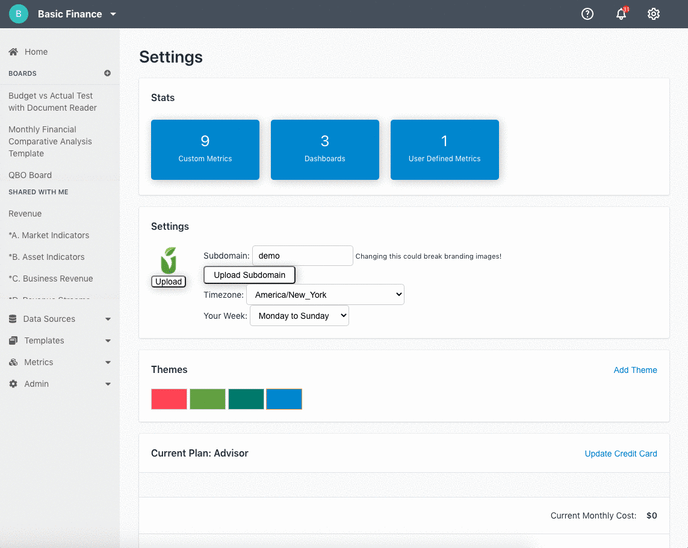Open the settings gear in top bar
The height and width of the screenshot is (548, 688).
[x=653, y=14]
